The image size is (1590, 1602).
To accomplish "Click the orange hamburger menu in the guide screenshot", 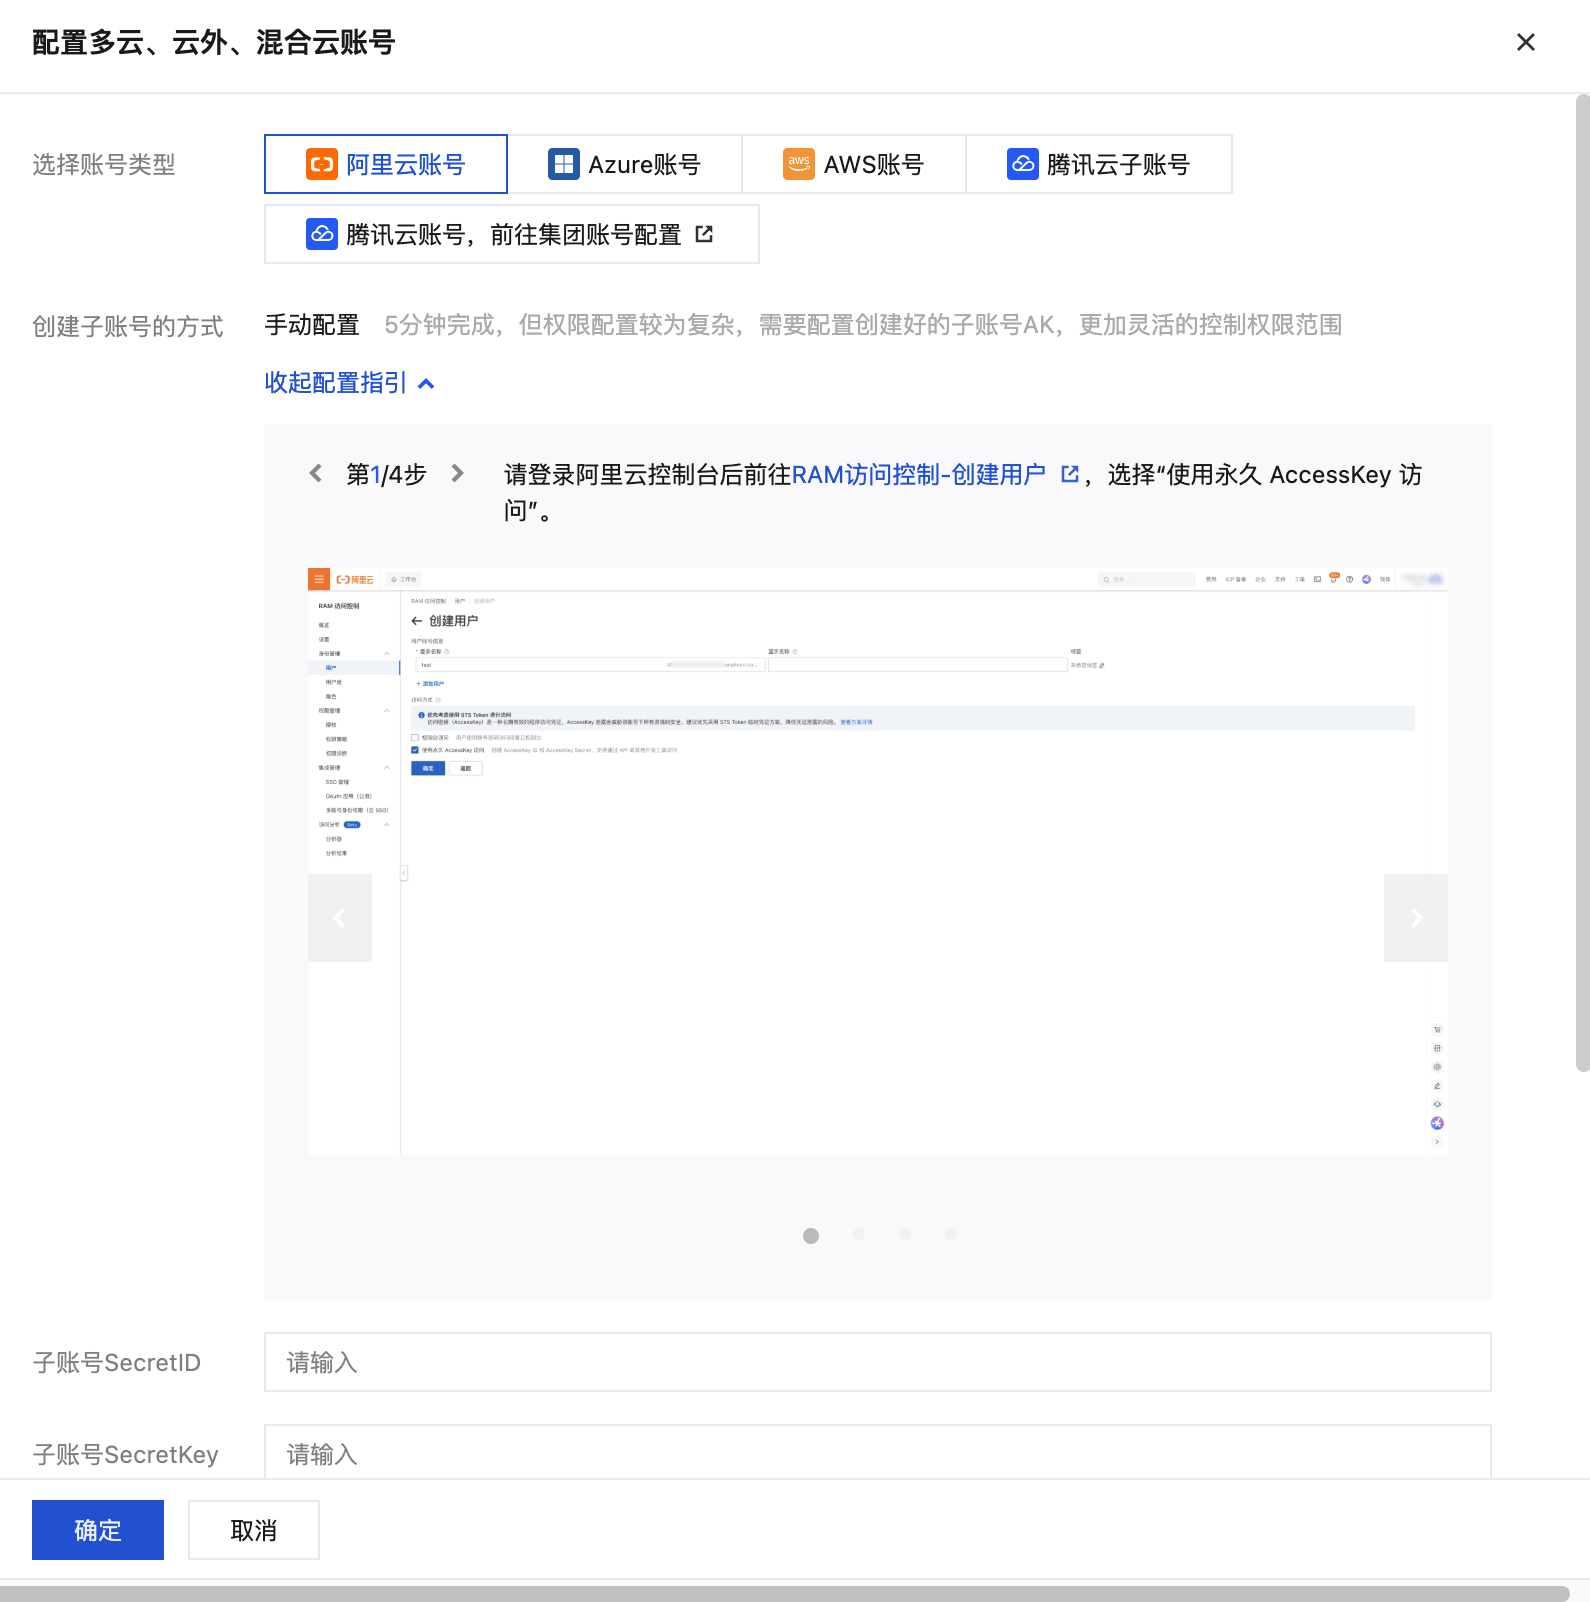I will tap(319, 579).
